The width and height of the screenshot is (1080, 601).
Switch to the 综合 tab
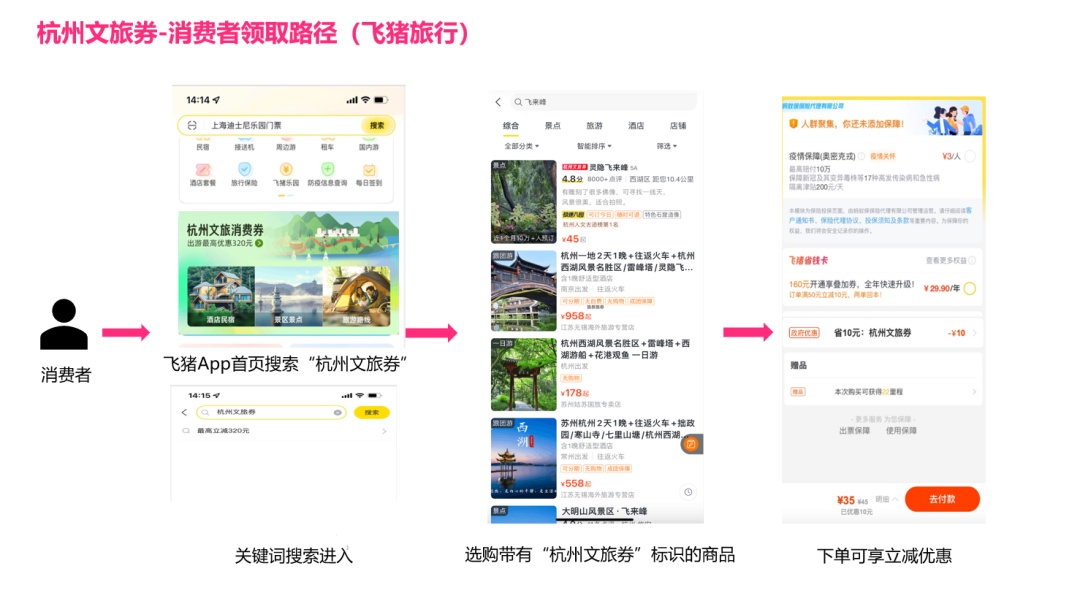coord(510,126)
